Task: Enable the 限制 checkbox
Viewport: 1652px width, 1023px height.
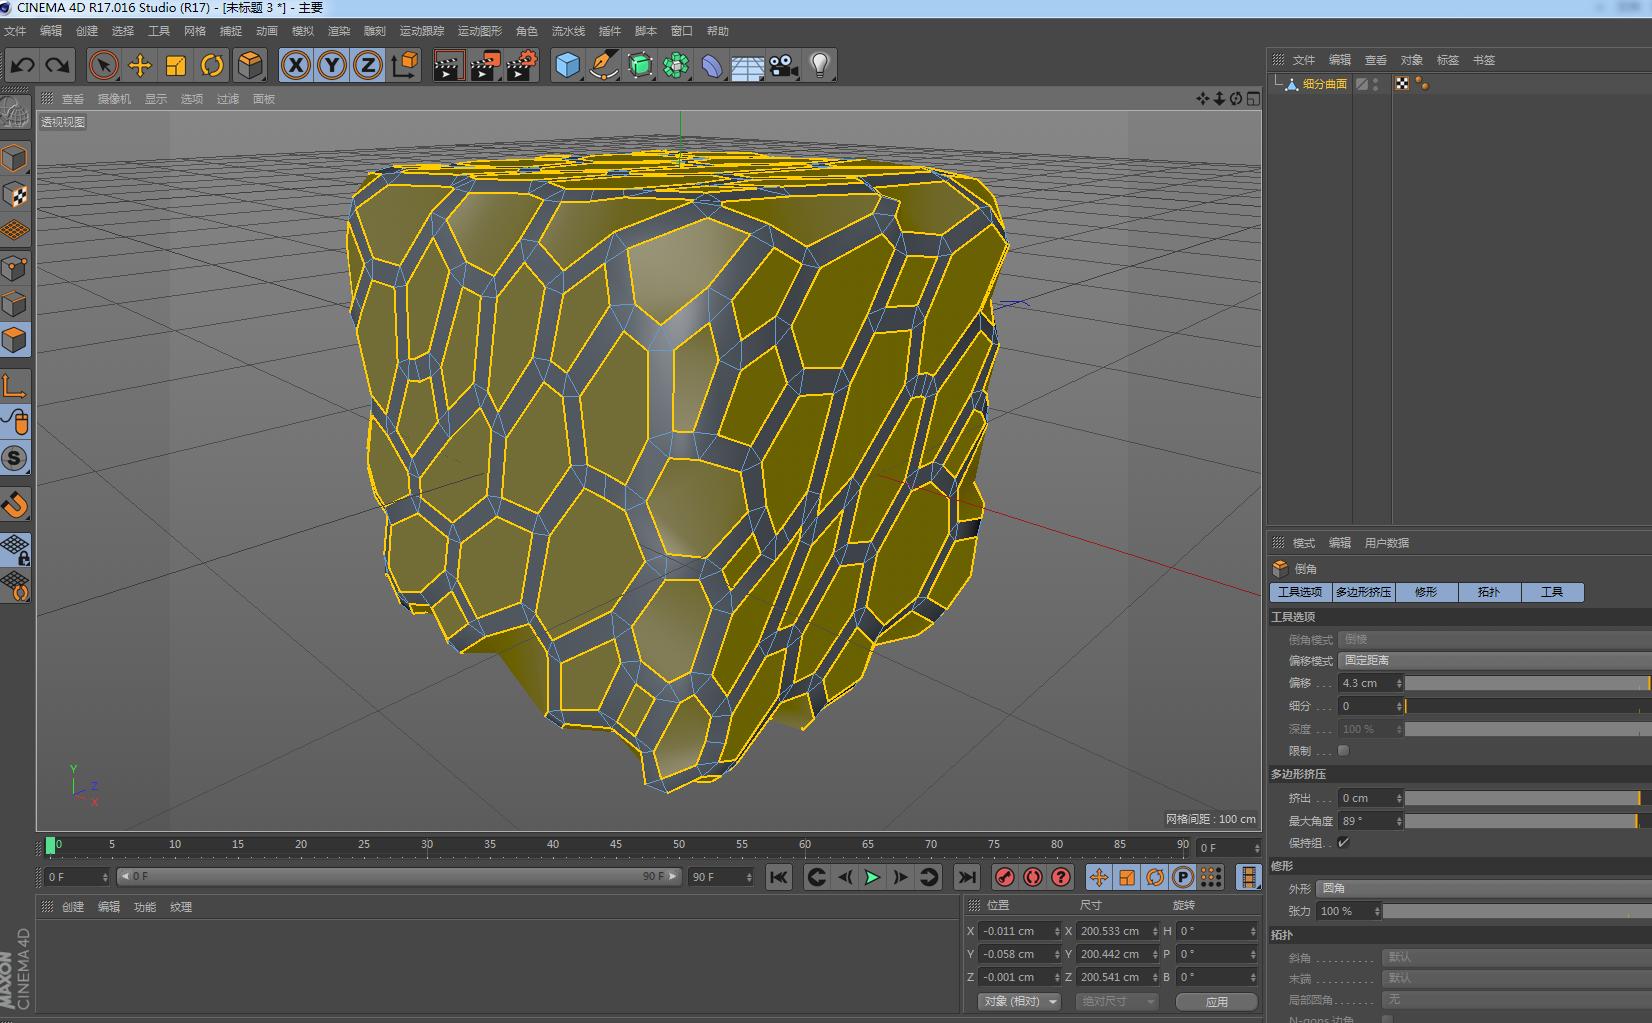Action: (x=1343, y=751)
